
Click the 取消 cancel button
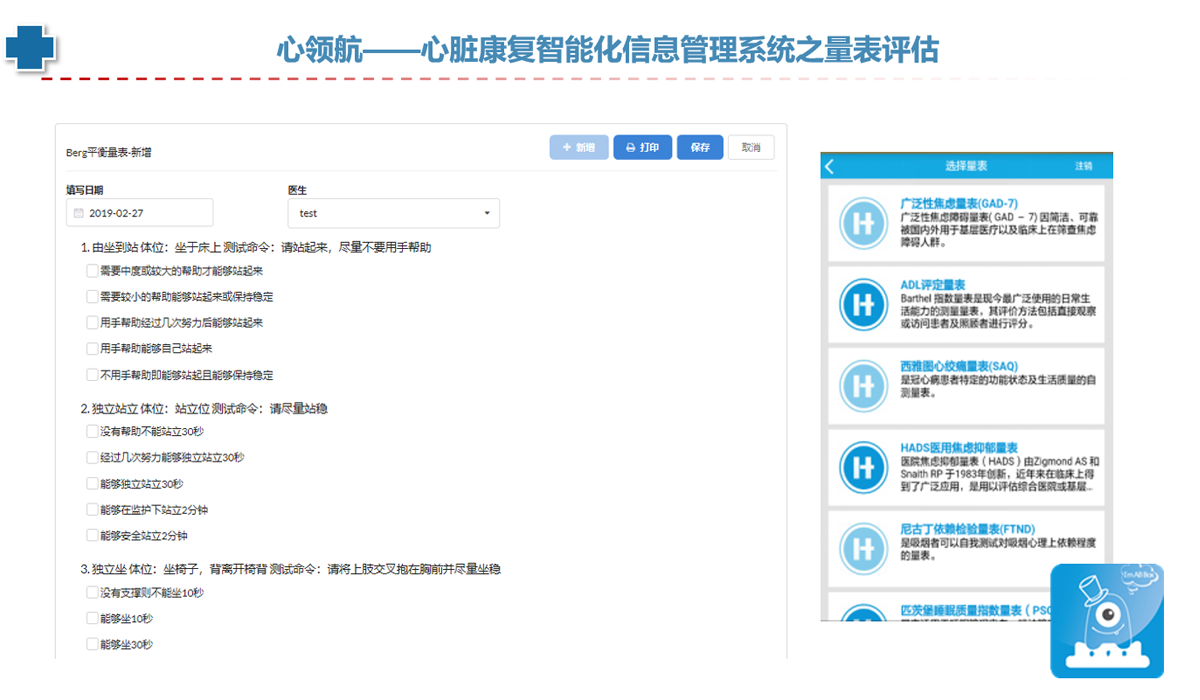(751, 147)
